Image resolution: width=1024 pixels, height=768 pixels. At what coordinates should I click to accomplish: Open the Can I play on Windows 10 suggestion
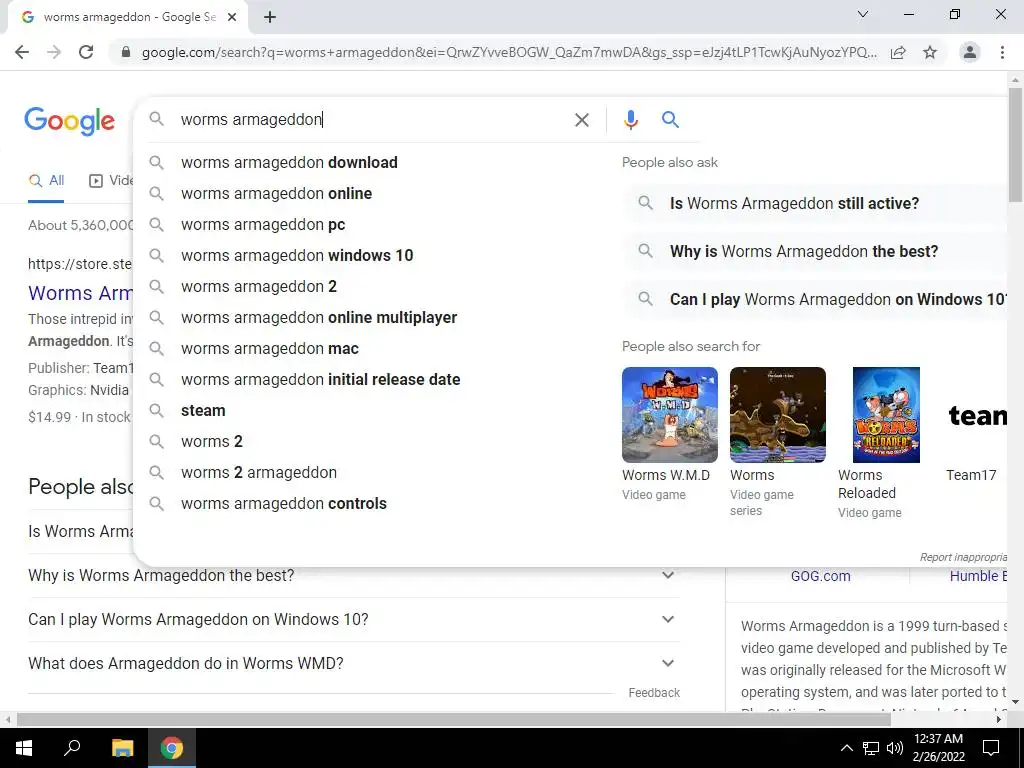click(x=815, y=300)
